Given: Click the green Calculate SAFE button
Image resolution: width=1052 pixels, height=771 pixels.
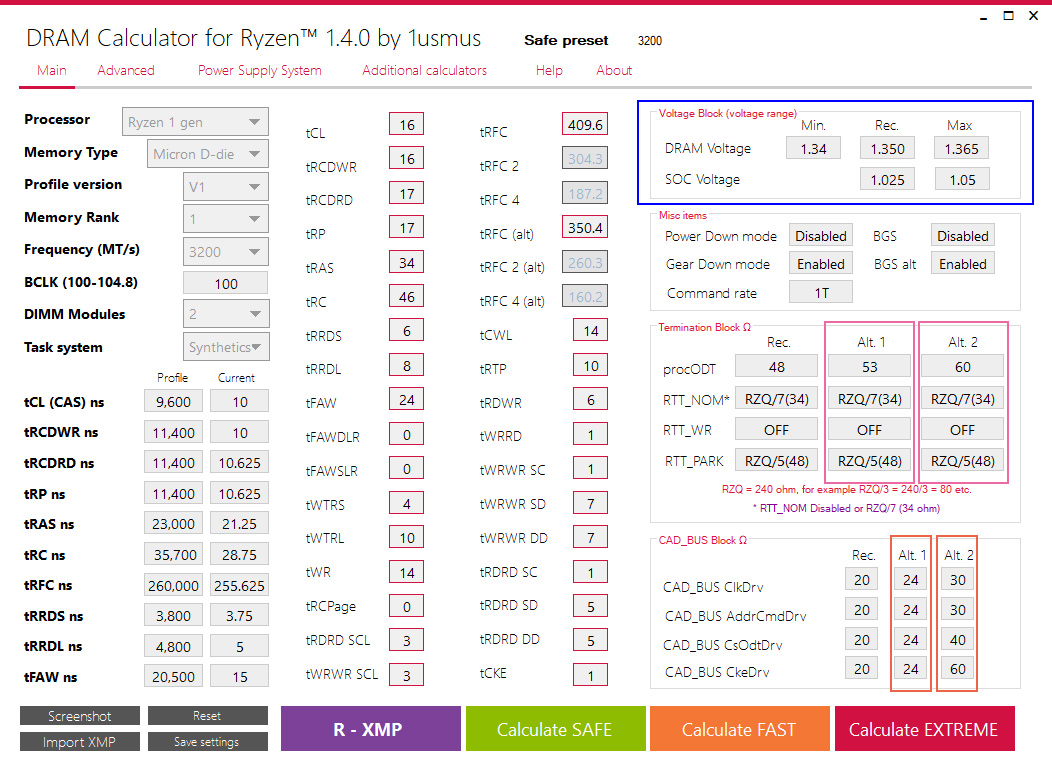Looking at the screenshot, I should click(555, 729).
